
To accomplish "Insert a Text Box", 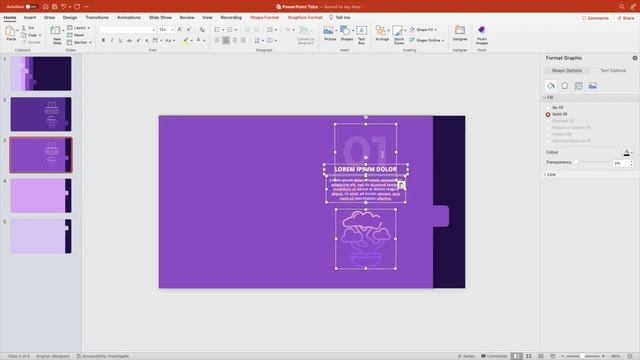I will 362,34.
